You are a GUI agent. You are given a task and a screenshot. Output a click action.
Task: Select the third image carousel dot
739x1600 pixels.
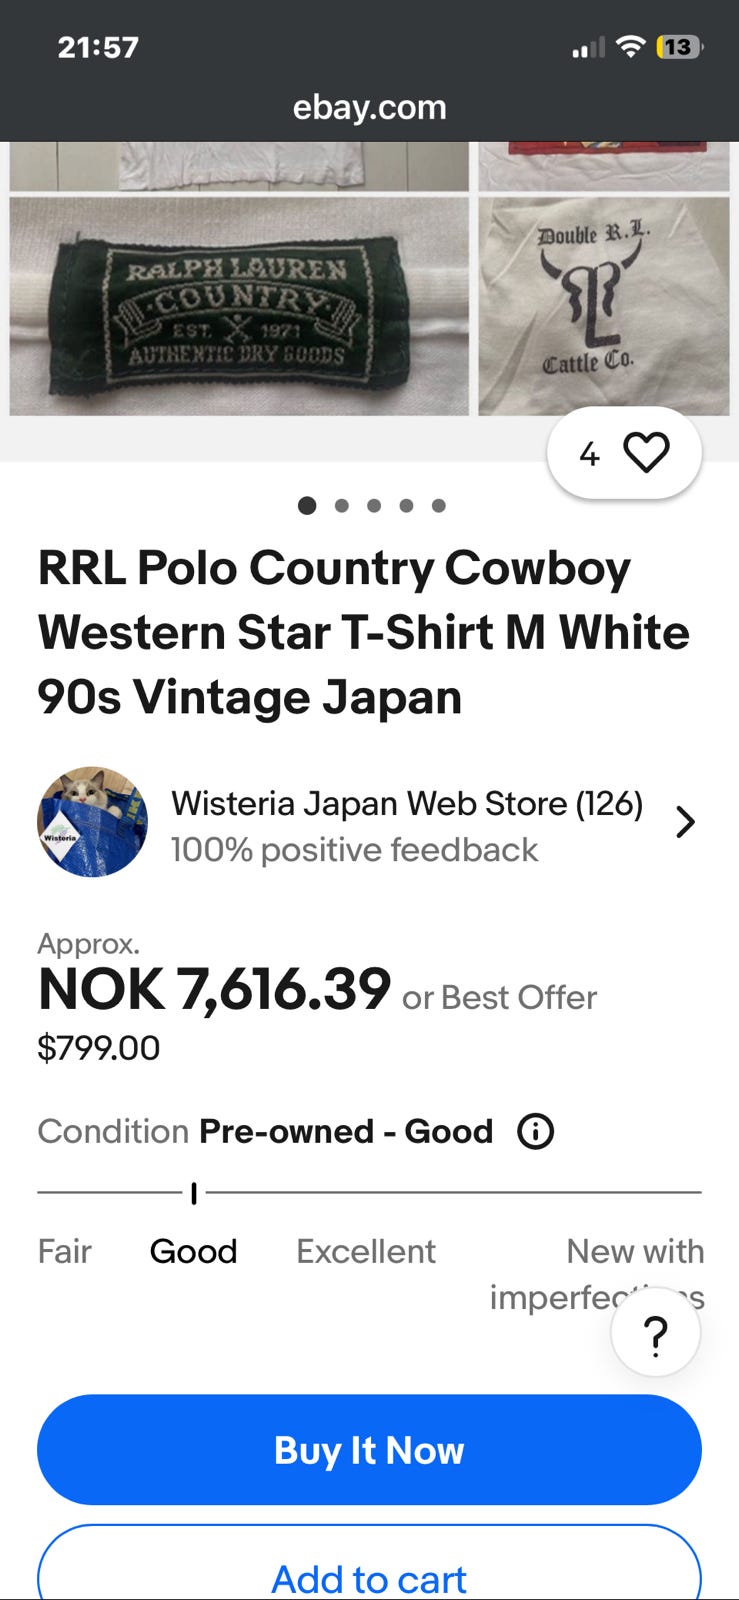[374, 505]
